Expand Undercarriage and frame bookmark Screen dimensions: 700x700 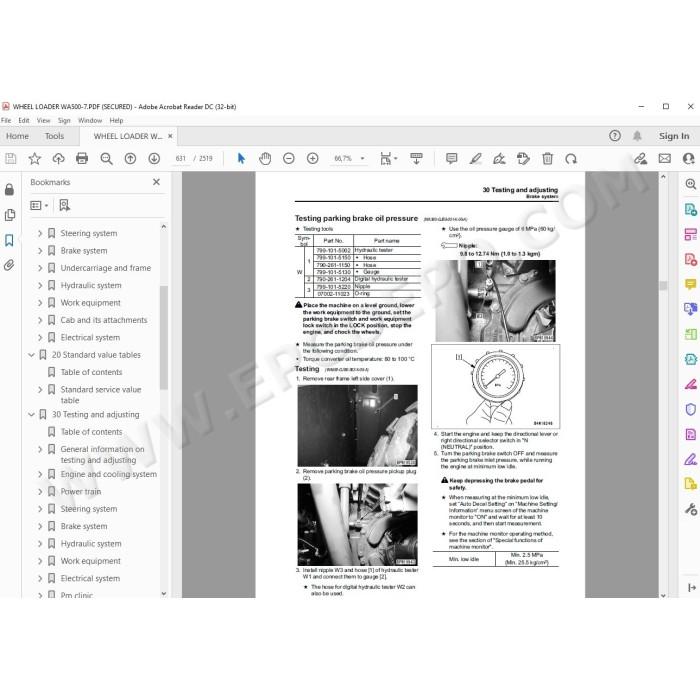[x=40, y=268]
